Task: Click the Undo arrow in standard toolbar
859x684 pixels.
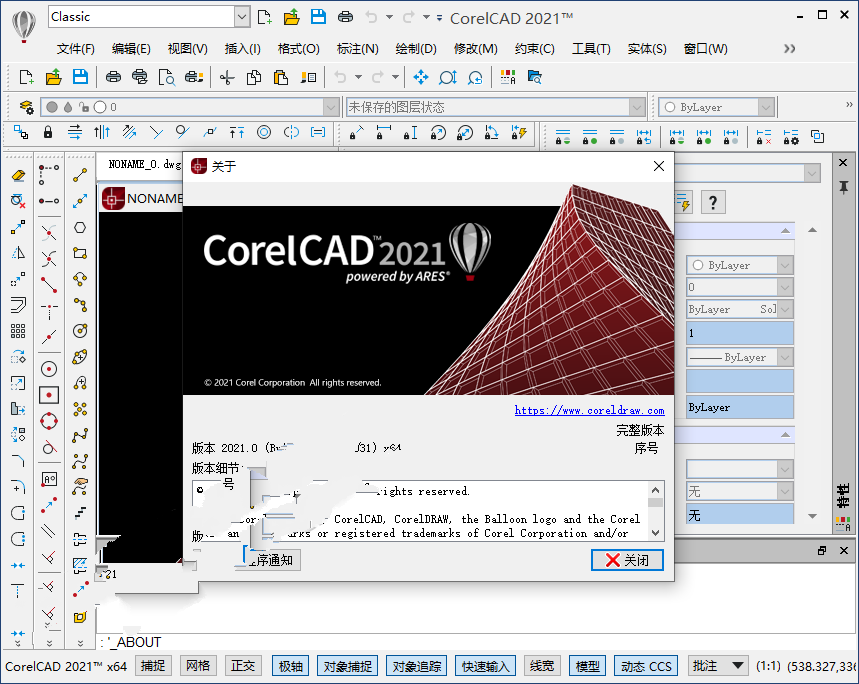Action: [340, 77]
